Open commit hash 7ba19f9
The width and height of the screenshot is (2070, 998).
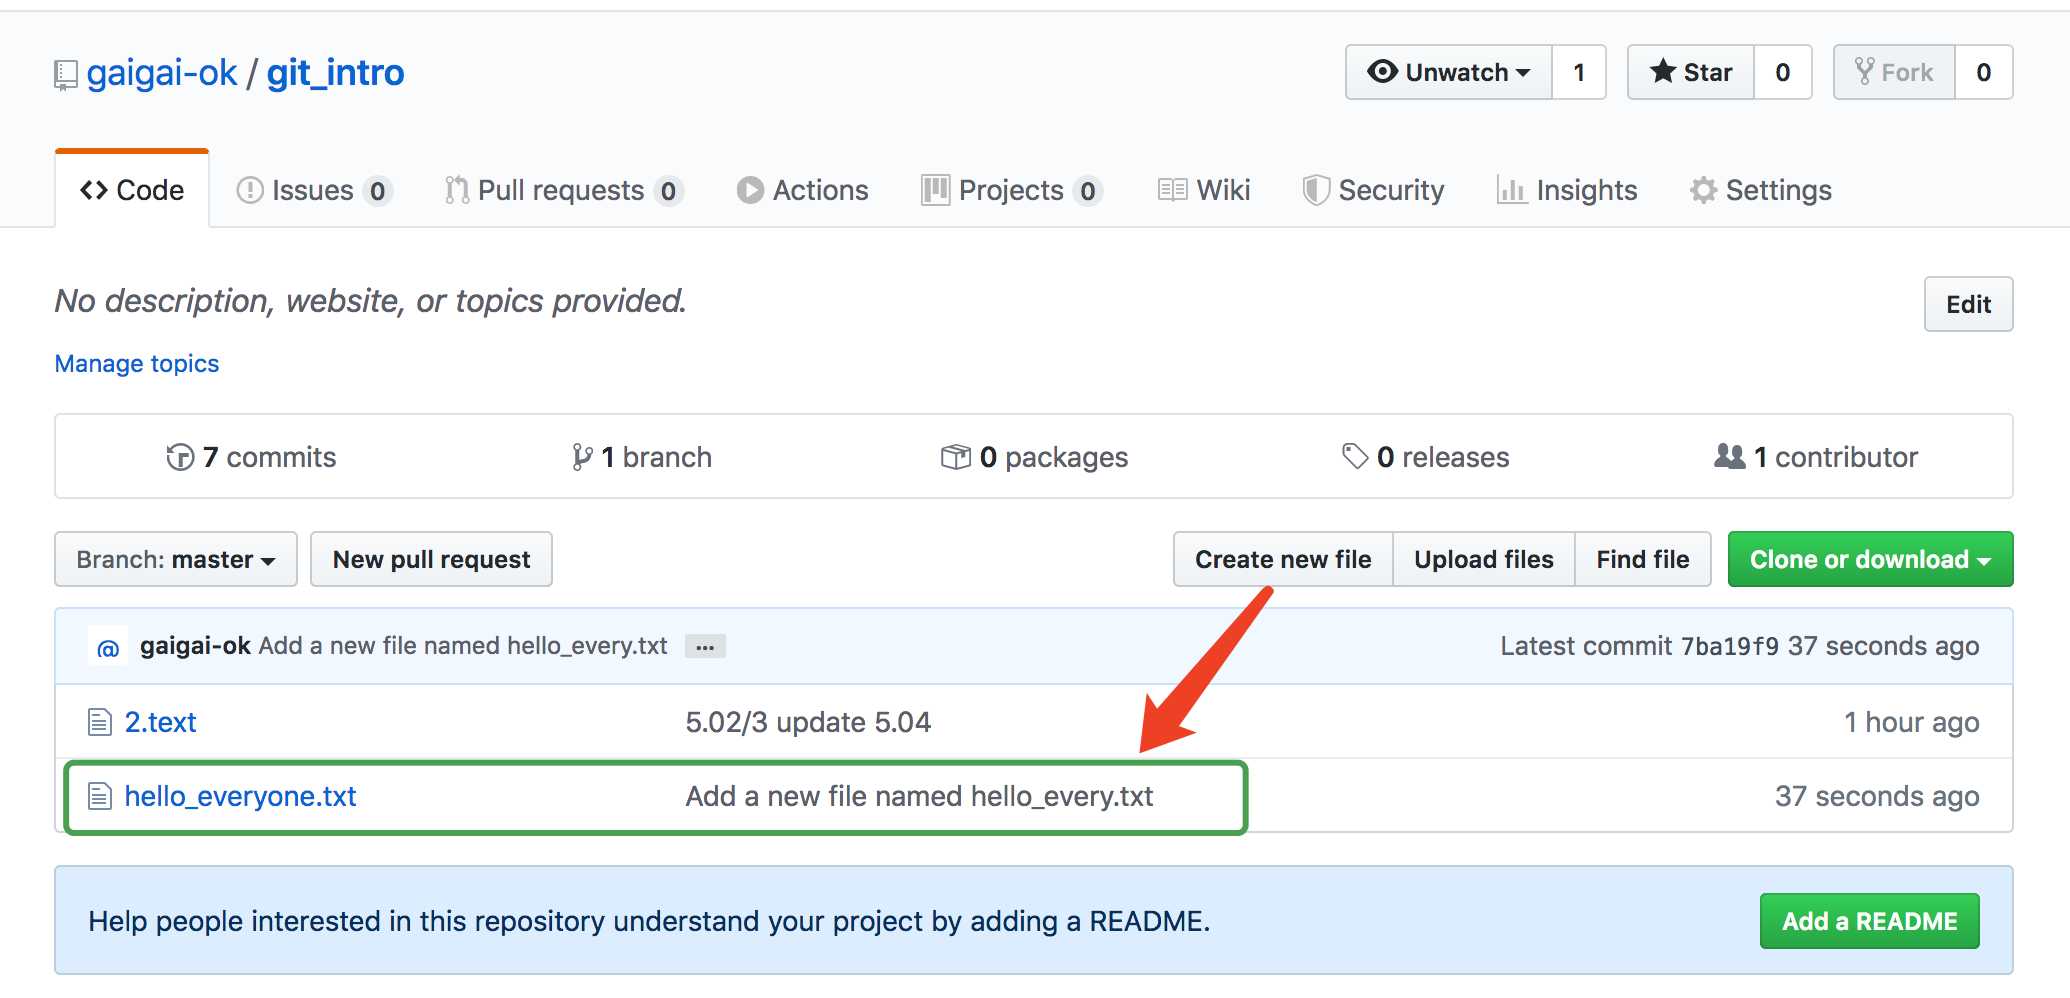[1730, 647]
